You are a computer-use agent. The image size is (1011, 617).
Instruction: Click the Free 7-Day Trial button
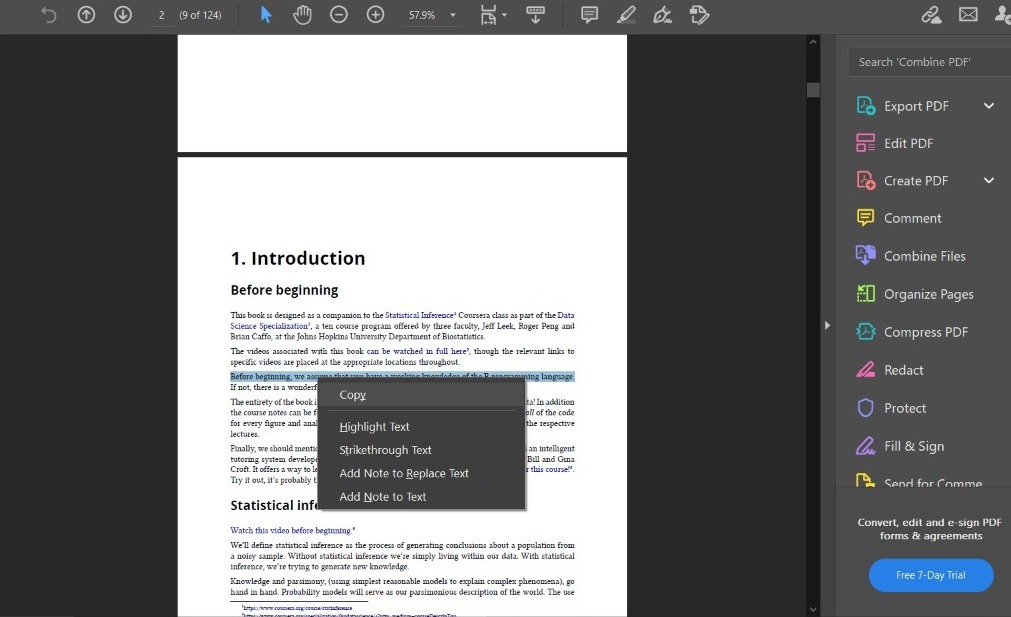coord(930,575)
